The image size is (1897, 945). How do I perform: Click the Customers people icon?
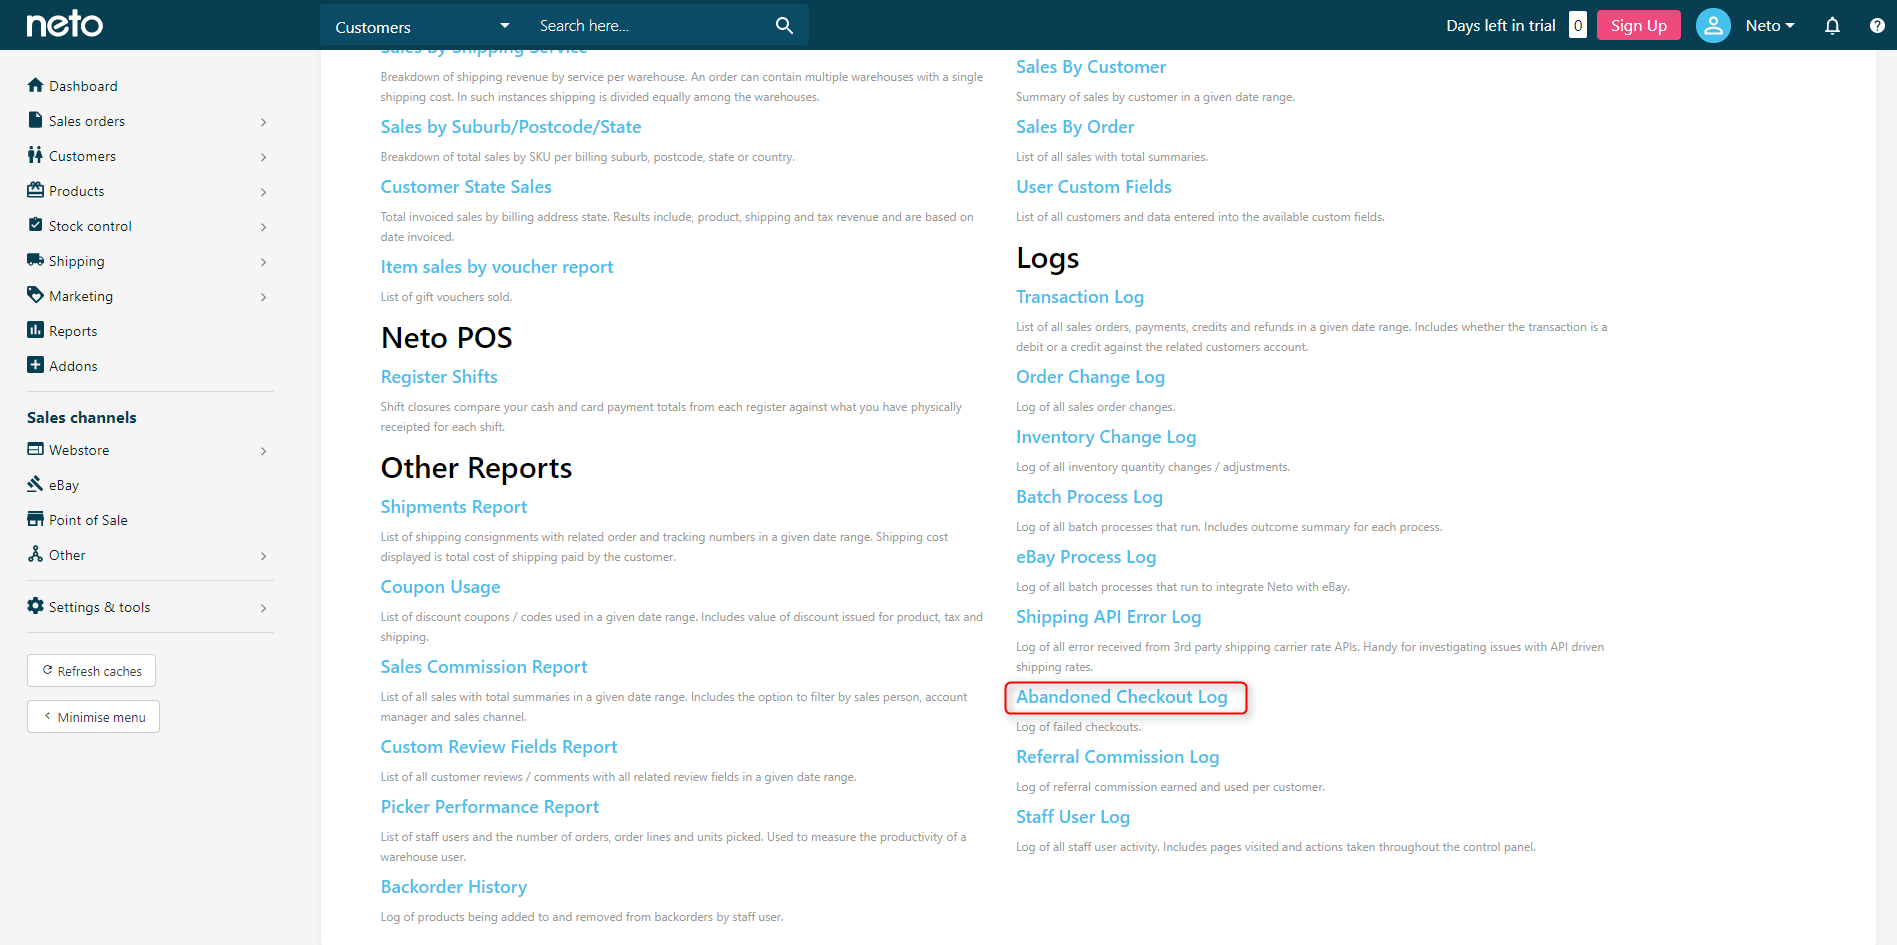[36, 155]
